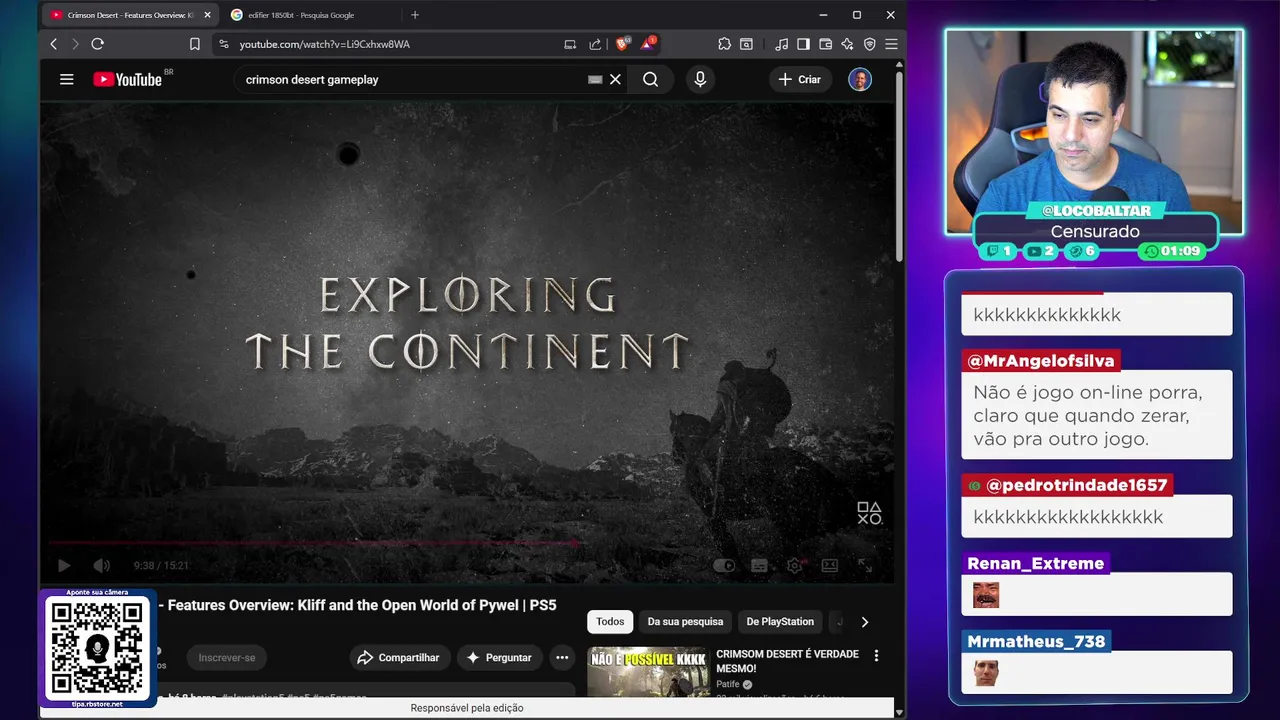Open the Leo AI sparkle icon
This screenshot has height=720, width=1280.
847,44
